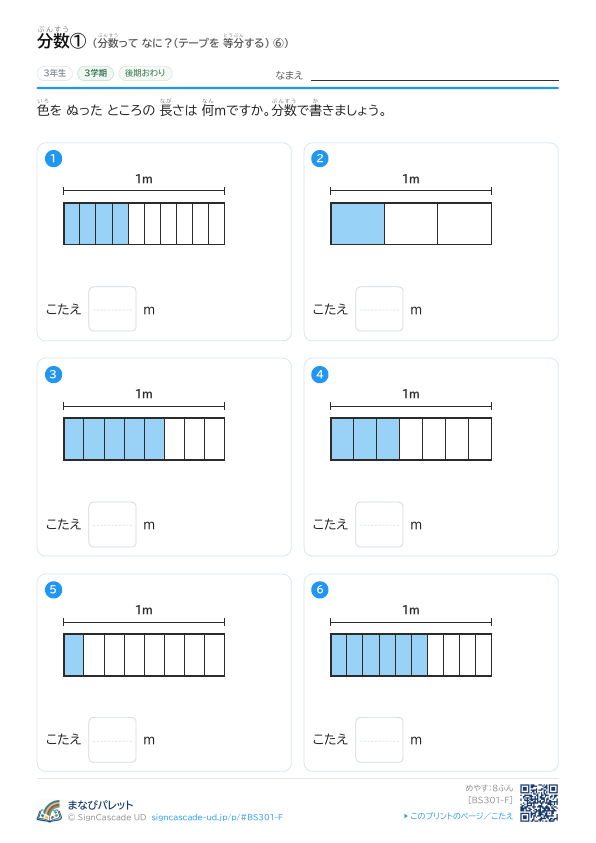Viewport: 596px width, 843px height.
Task: Open the このプリントのページ／こたえ link
Action: click(458, 816)
